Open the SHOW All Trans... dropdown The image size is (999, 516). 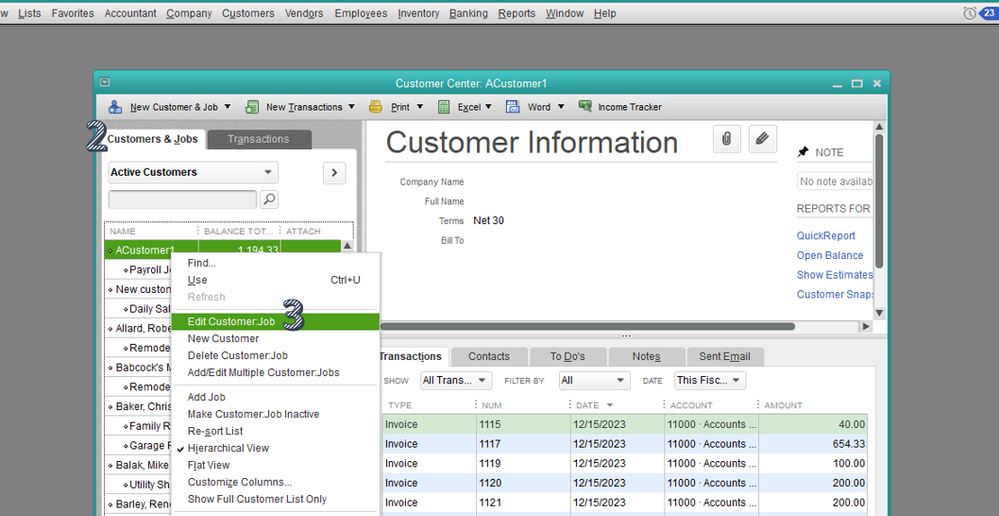[x=456, y=380]
